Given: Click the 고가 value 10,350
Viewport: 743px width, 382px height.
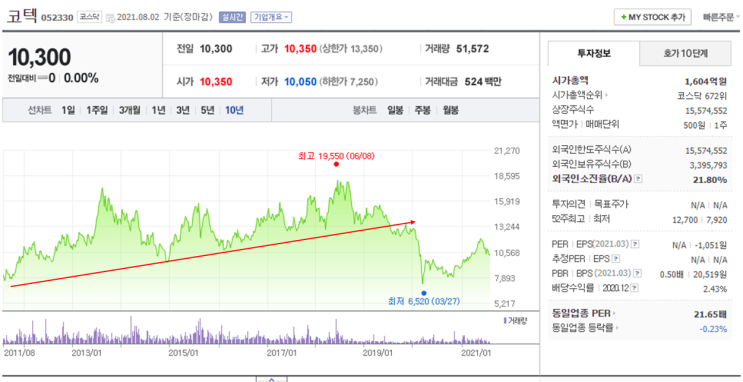Looking at the screenshot, I should tap(300, 48).
